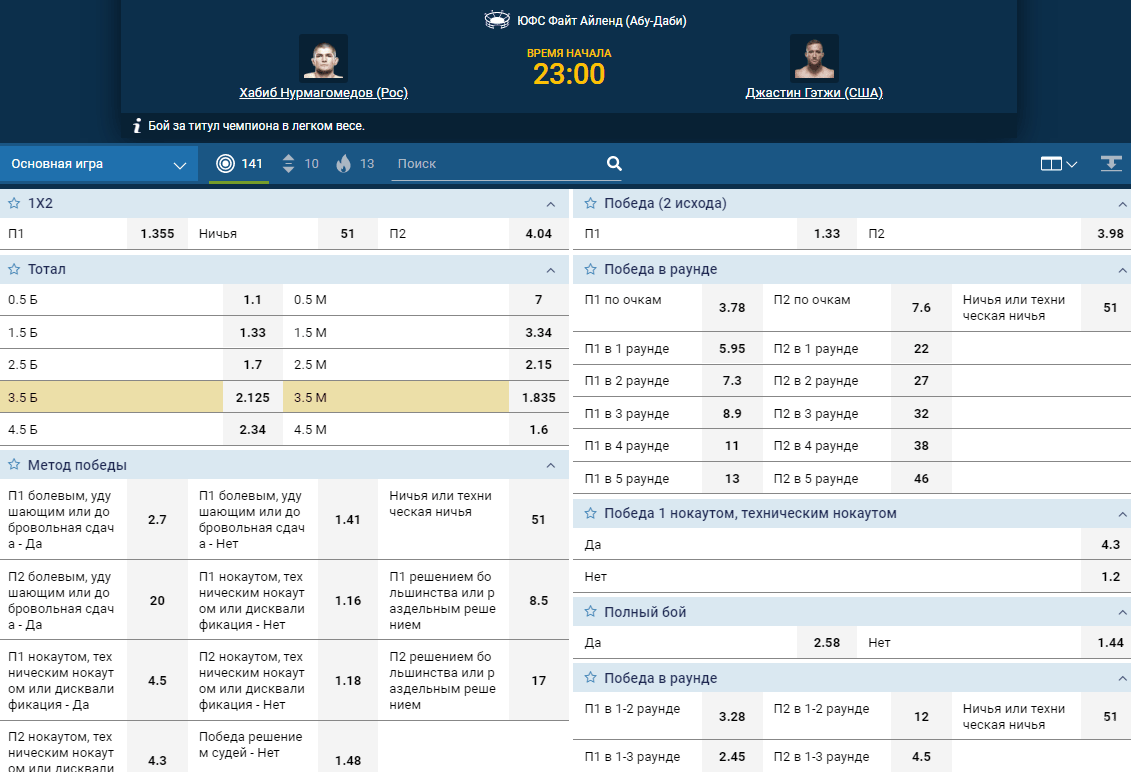Select П1 odds 1.355 in 1X2

(x=157, y=234)
